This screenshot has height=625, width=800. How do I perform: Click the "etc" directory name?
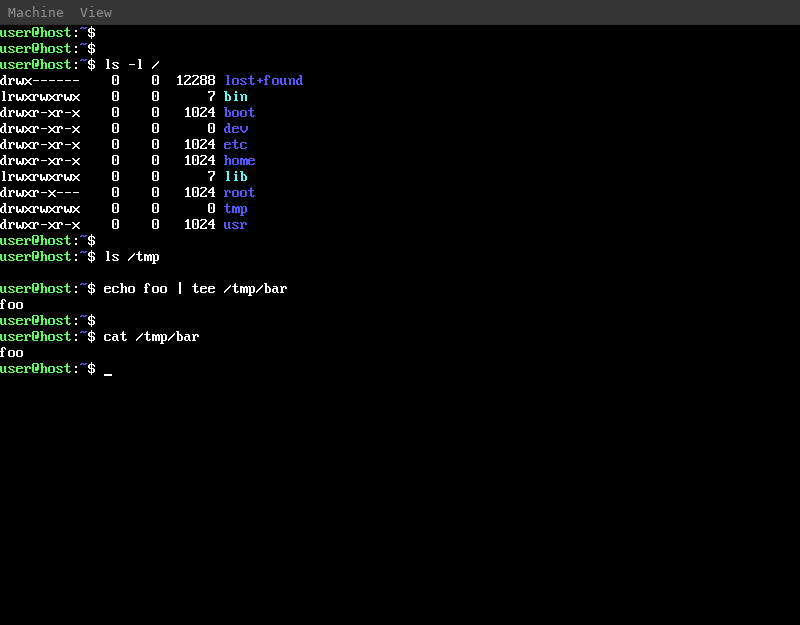click(x=235, y=144)
